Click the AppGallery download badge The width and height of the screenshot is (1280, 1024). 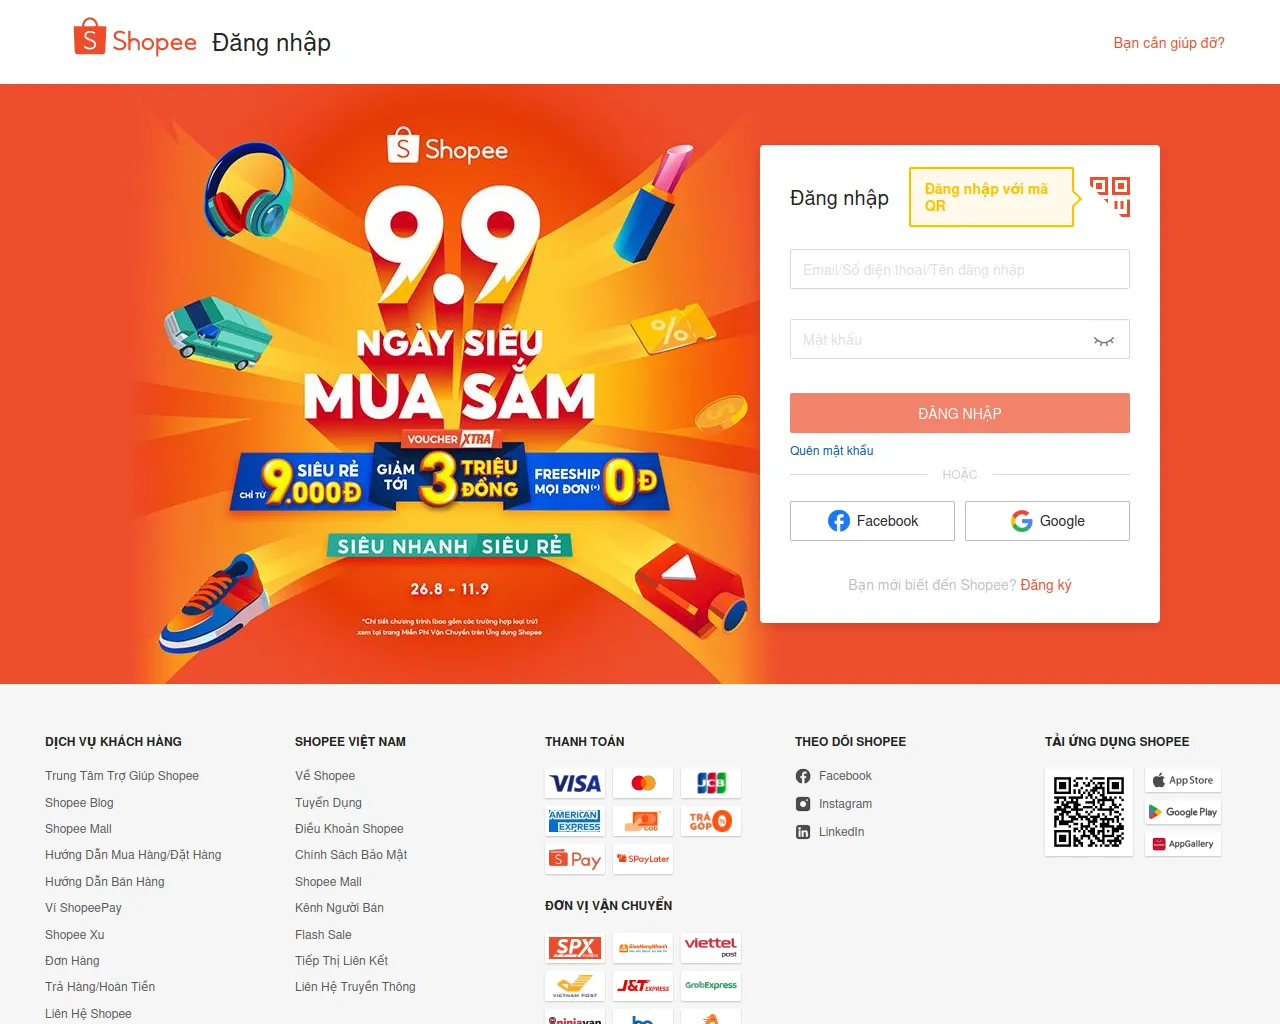point(1183,844)
